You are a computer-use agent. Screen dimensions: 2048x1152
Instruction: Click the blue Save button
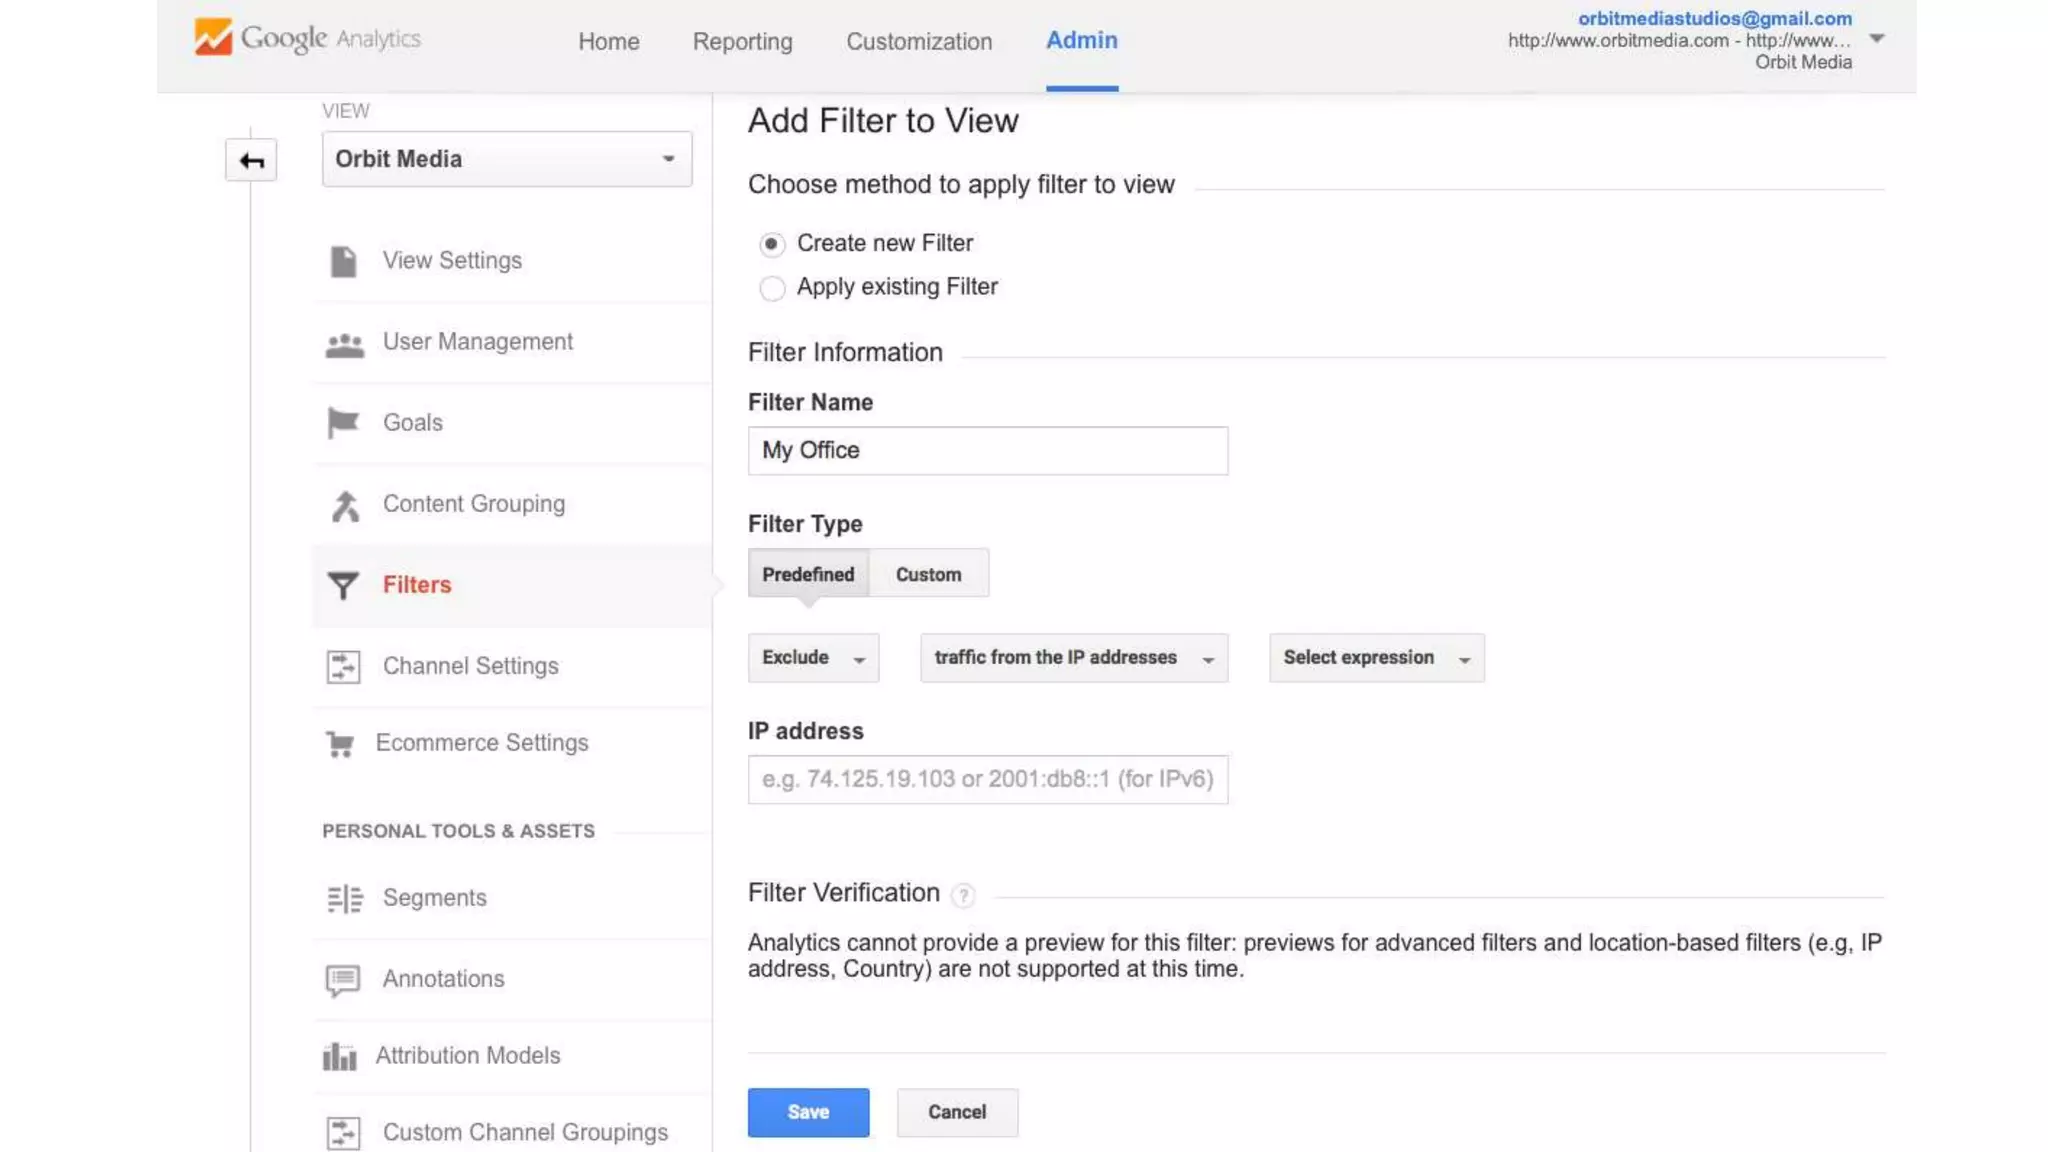click(x=808, y=1112)
